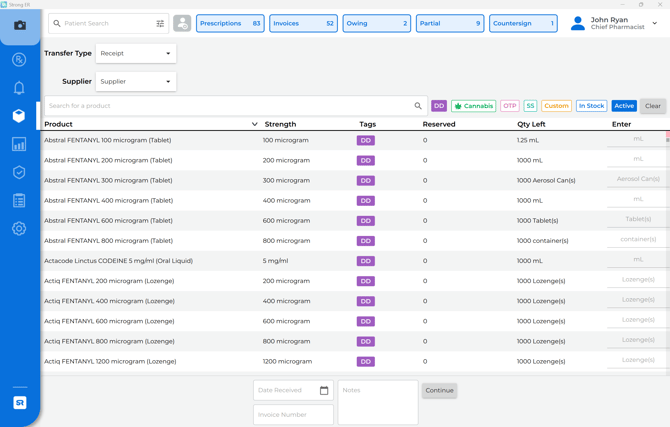The image size is (670, 427).
Task: Expand the John Ryan user menu
Action: tap(655, 23)
